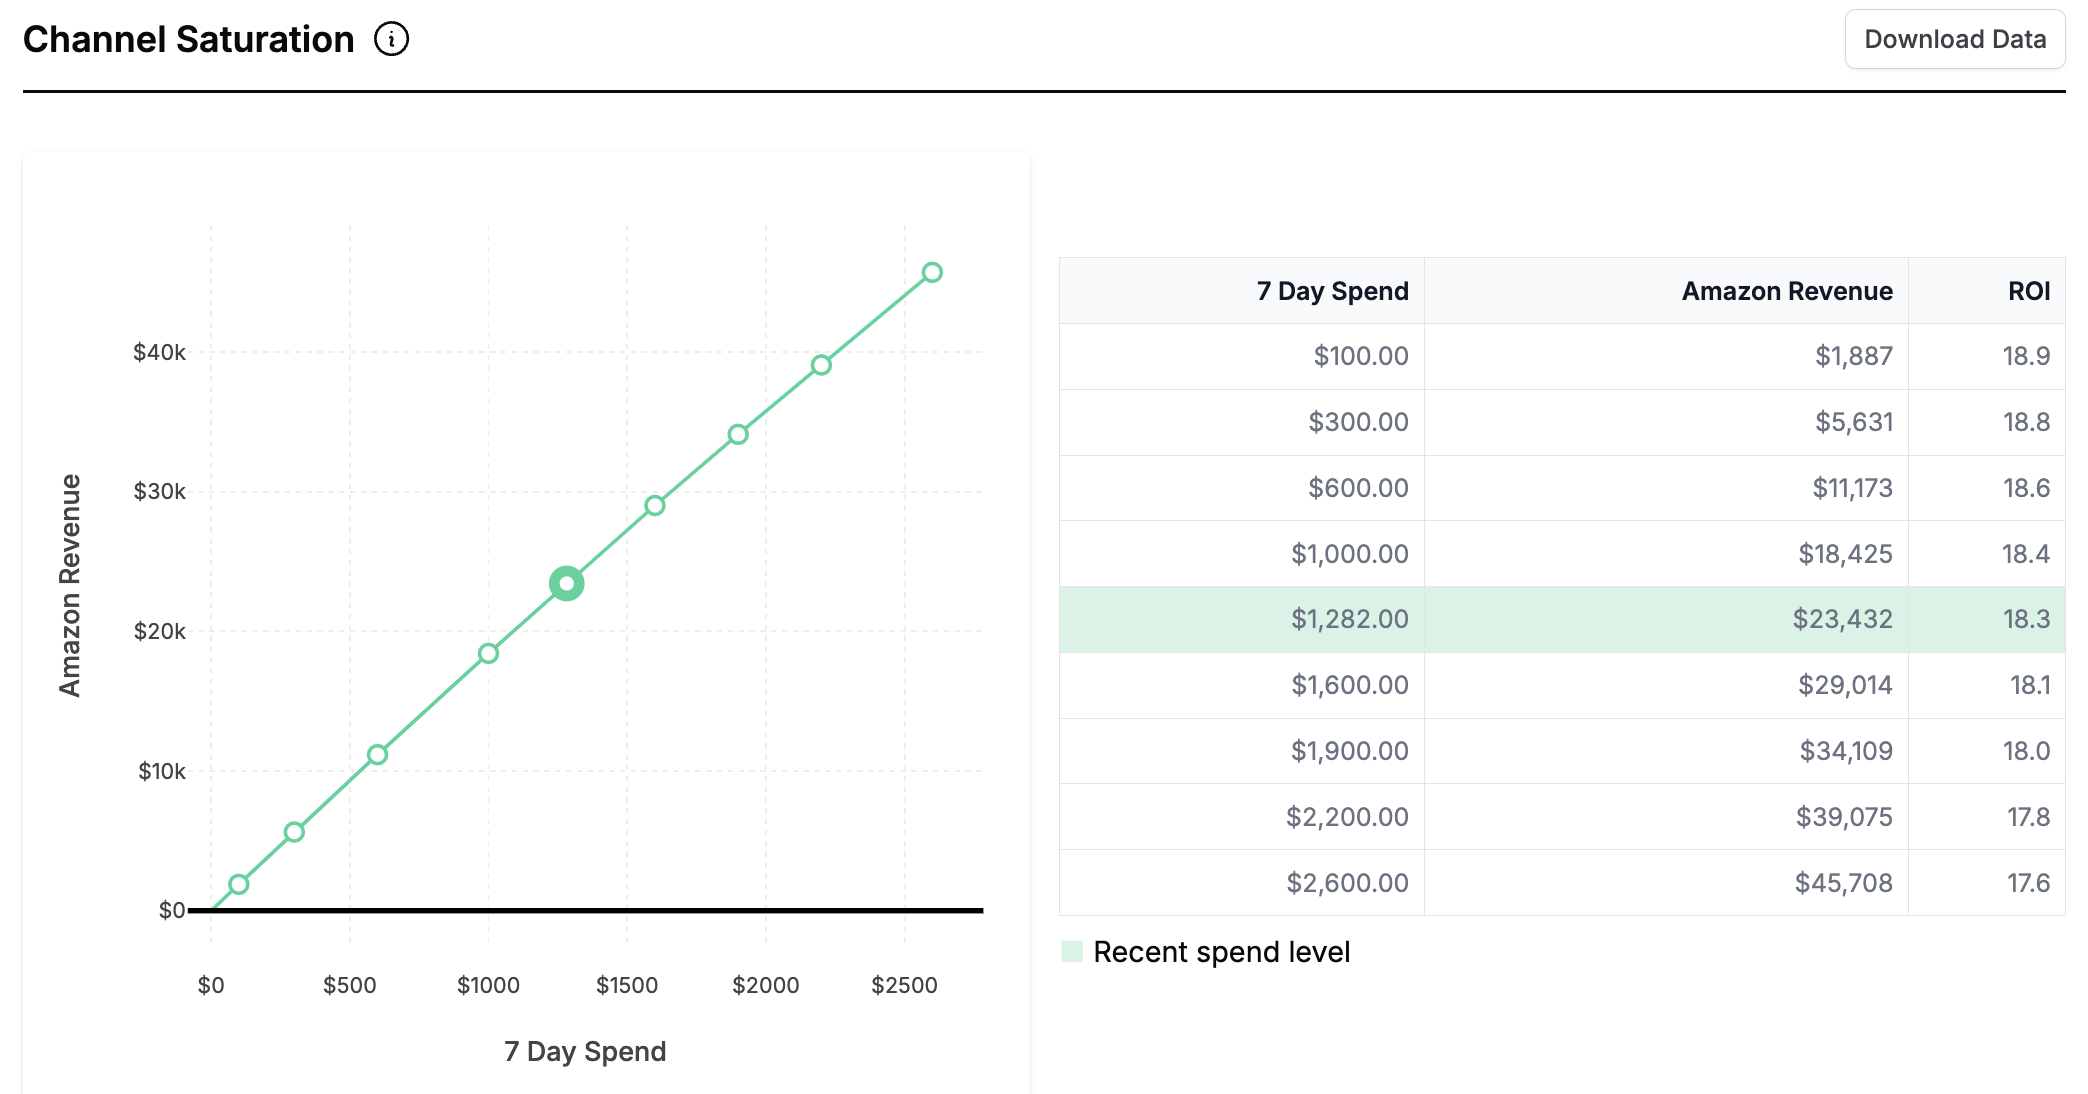2088x1094 pixels.
Task: Click the chart point at $1,600 spend
Action: (x=655, y=506)
